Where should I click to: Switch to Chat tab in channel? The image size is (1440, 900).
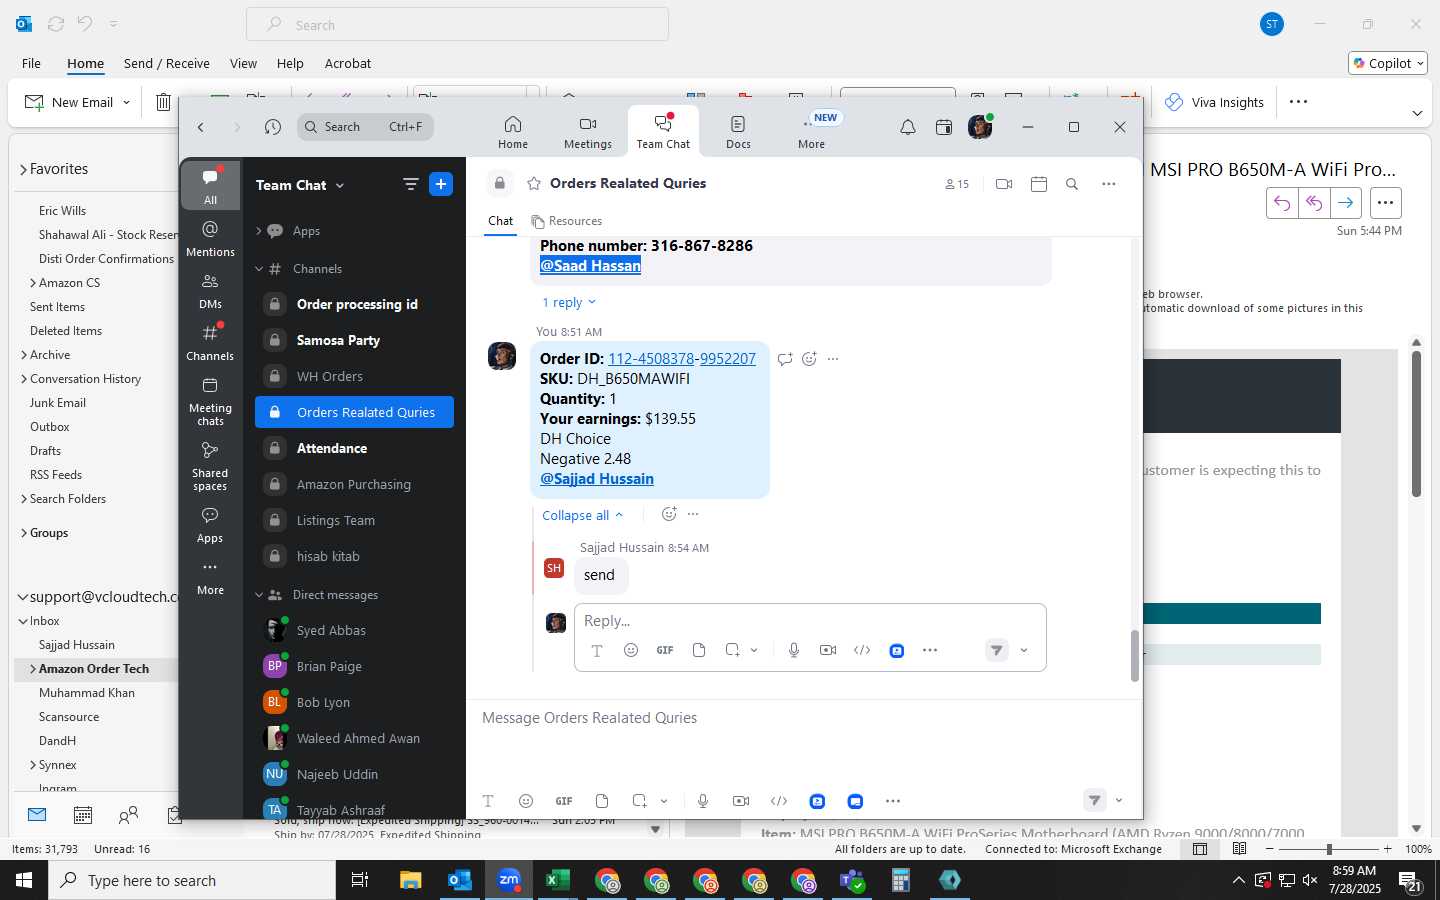pos(501,221)
